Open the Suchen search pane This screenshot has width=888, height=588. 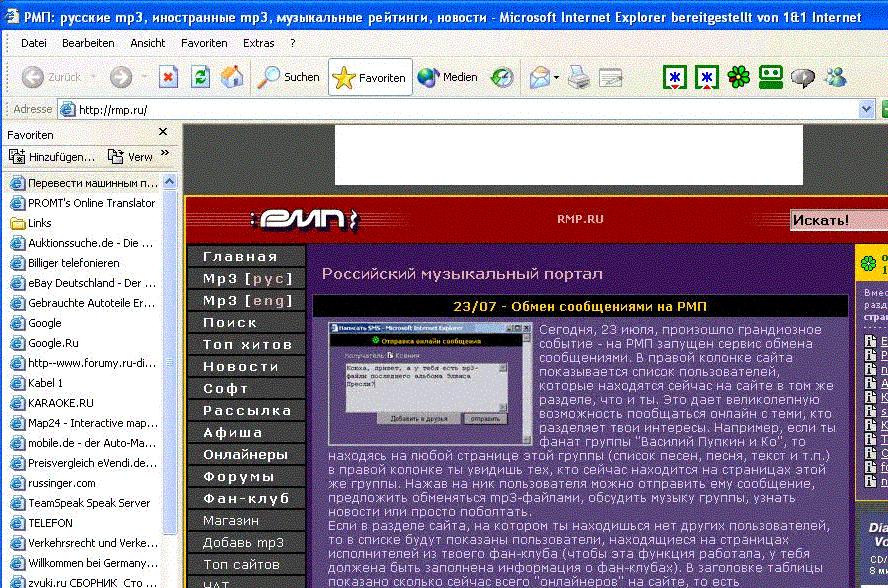(x=289, y=77)
